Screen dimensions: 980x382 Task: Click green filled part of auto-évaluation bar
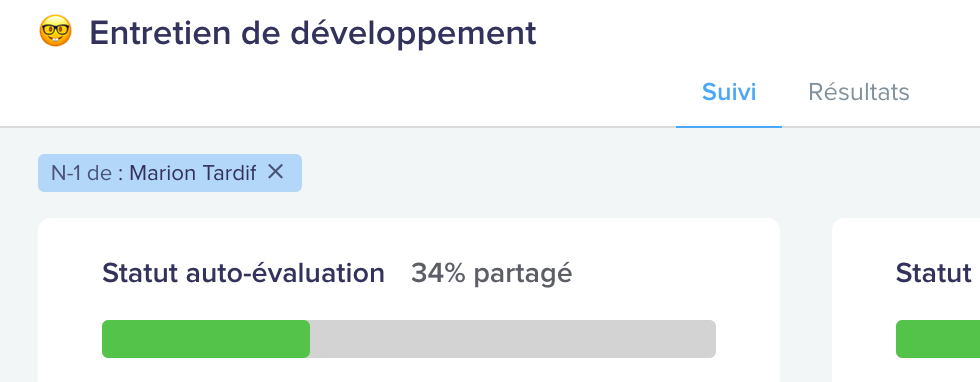tap(206, 339)
